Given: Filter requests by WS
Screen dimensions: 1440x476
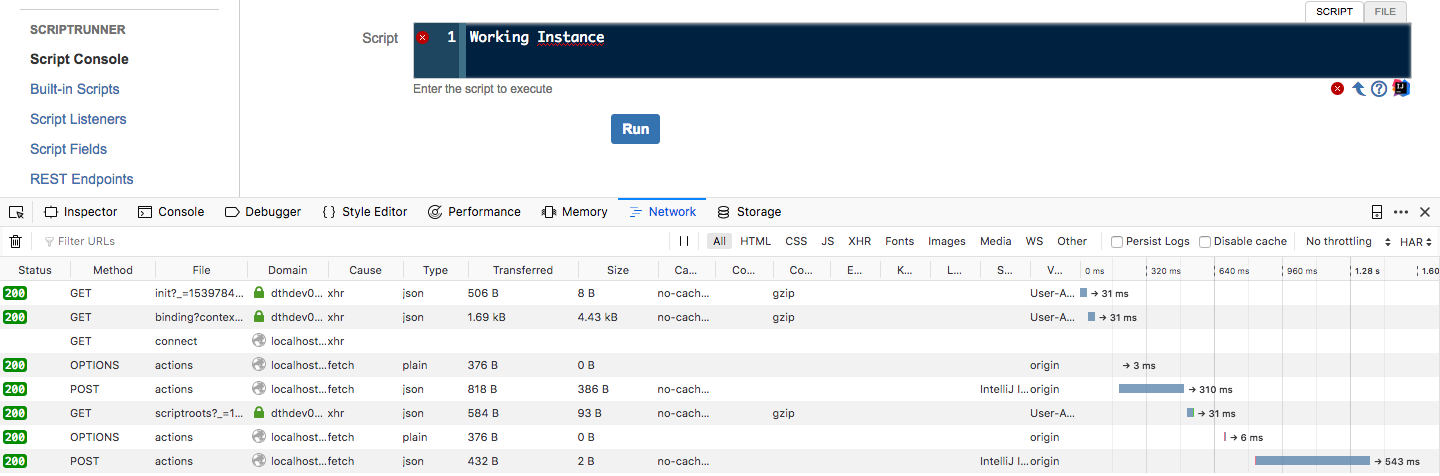Looking at the screenshot, I should click(1034, 241).
